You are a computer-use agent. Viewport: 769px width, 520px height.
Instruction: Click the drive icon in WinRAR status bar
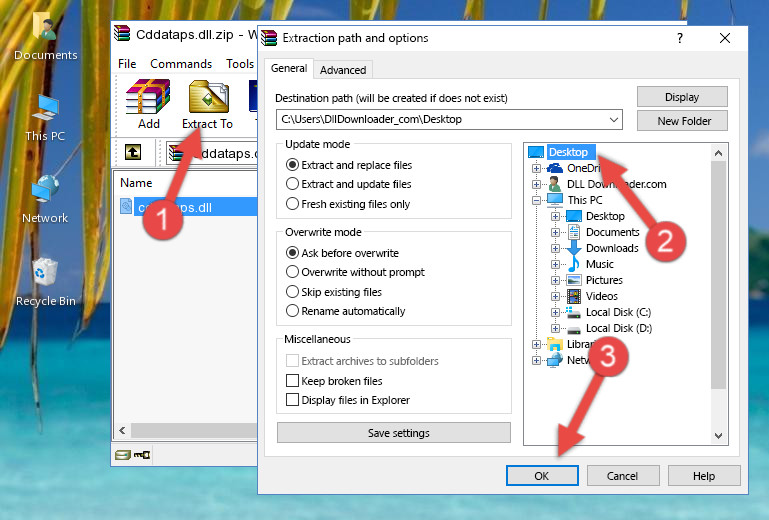tap(123, 455)
